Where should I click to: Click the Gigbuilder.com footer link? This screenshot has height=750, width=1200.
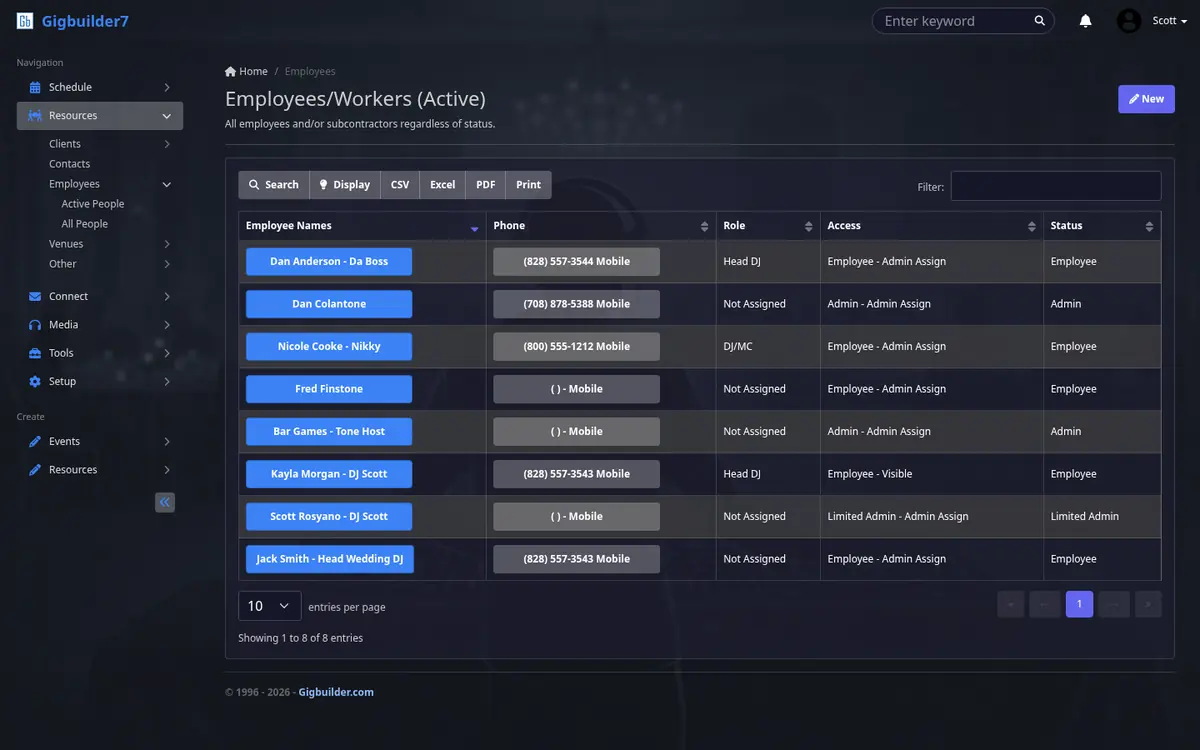coord(336,692)
